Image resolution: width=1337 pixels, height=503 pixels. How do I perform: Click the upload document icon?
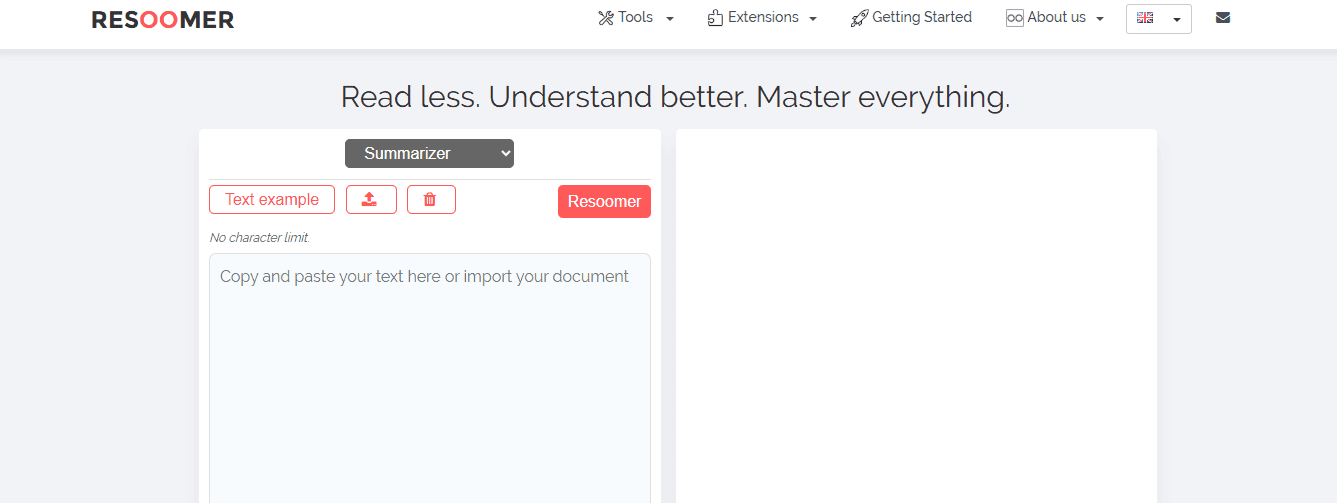[x=371, y=199]
